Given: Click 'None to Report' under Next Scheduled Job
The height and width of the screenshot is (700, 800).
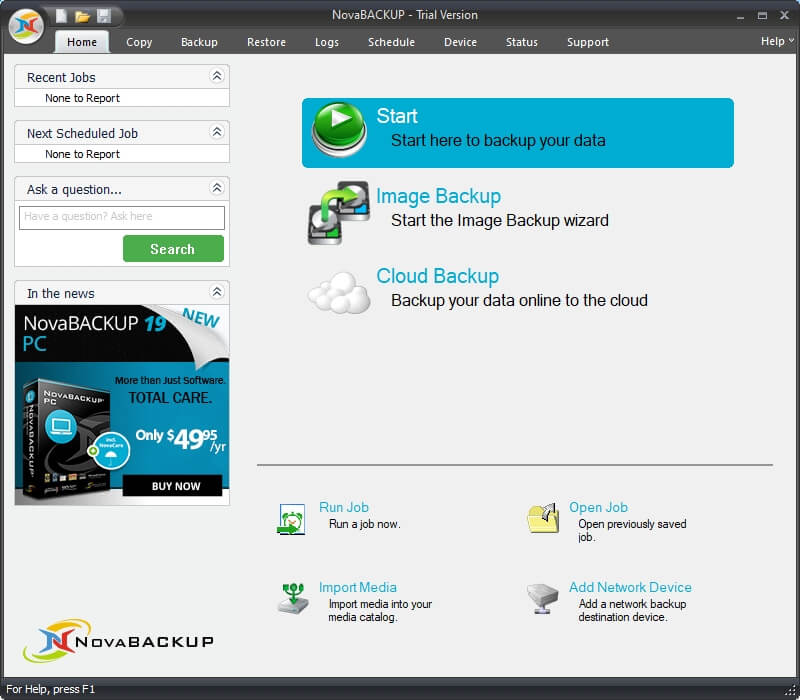Looking at the screenshot, I should point(82,154).
